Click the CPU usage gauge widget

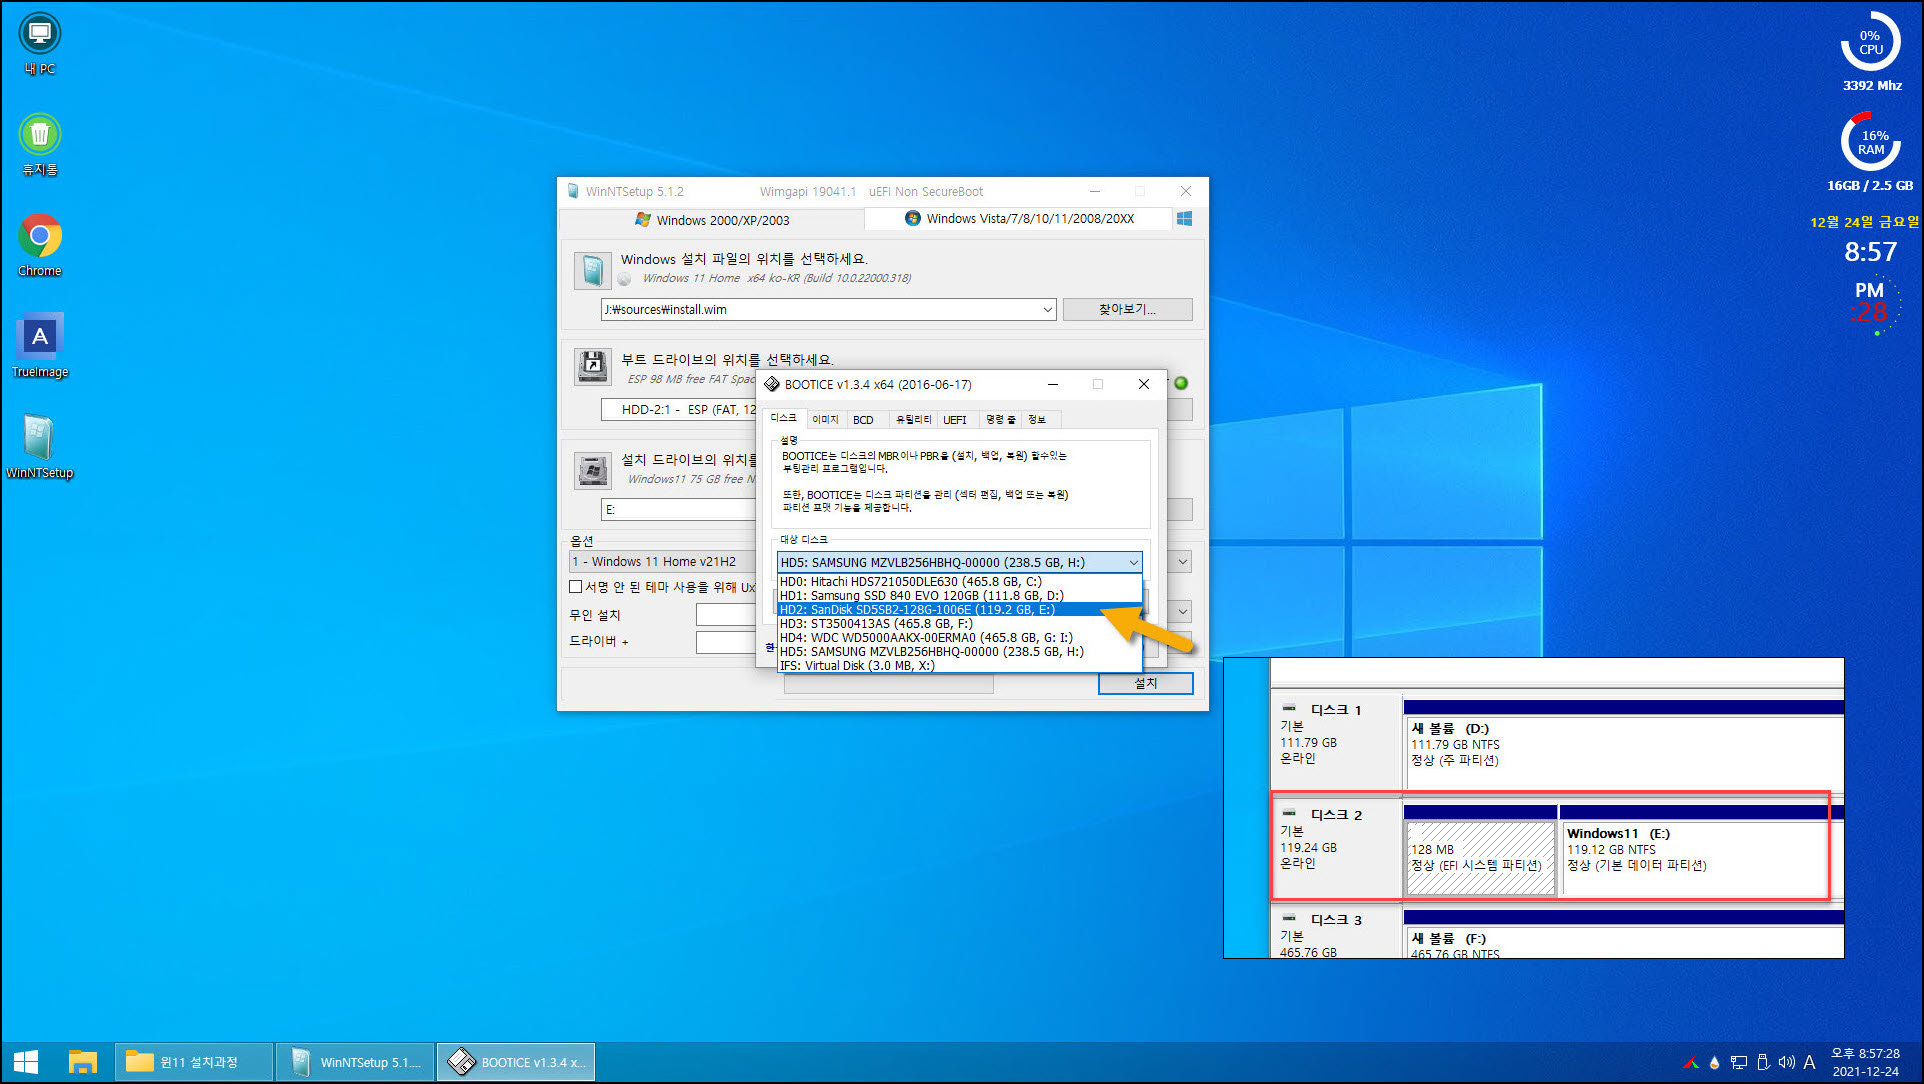point(1871,42)
